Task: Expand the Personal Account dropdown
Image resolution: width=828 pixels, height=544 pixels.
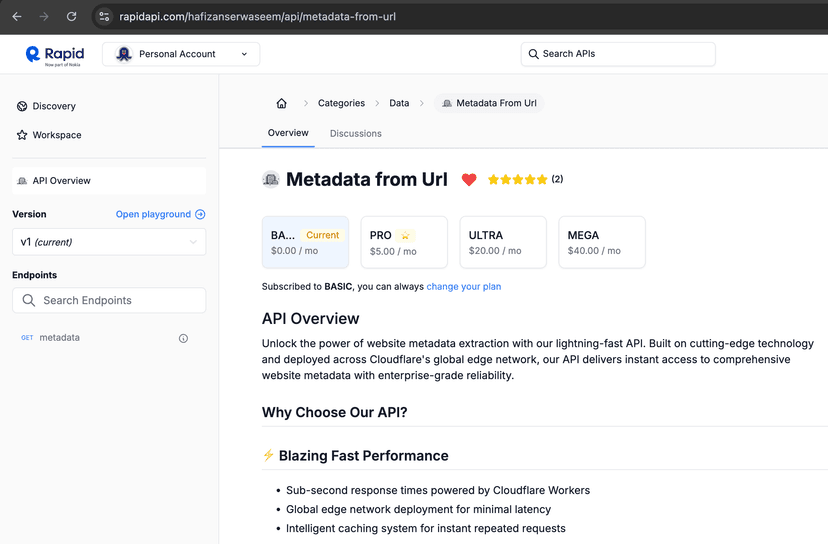Action: 181,54
